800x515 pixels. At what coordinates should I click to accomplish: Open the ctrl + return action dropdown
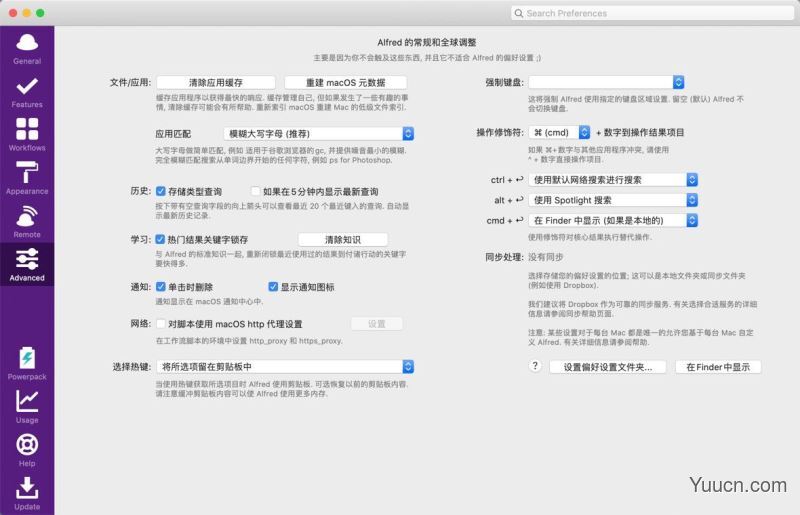[613, 180]
